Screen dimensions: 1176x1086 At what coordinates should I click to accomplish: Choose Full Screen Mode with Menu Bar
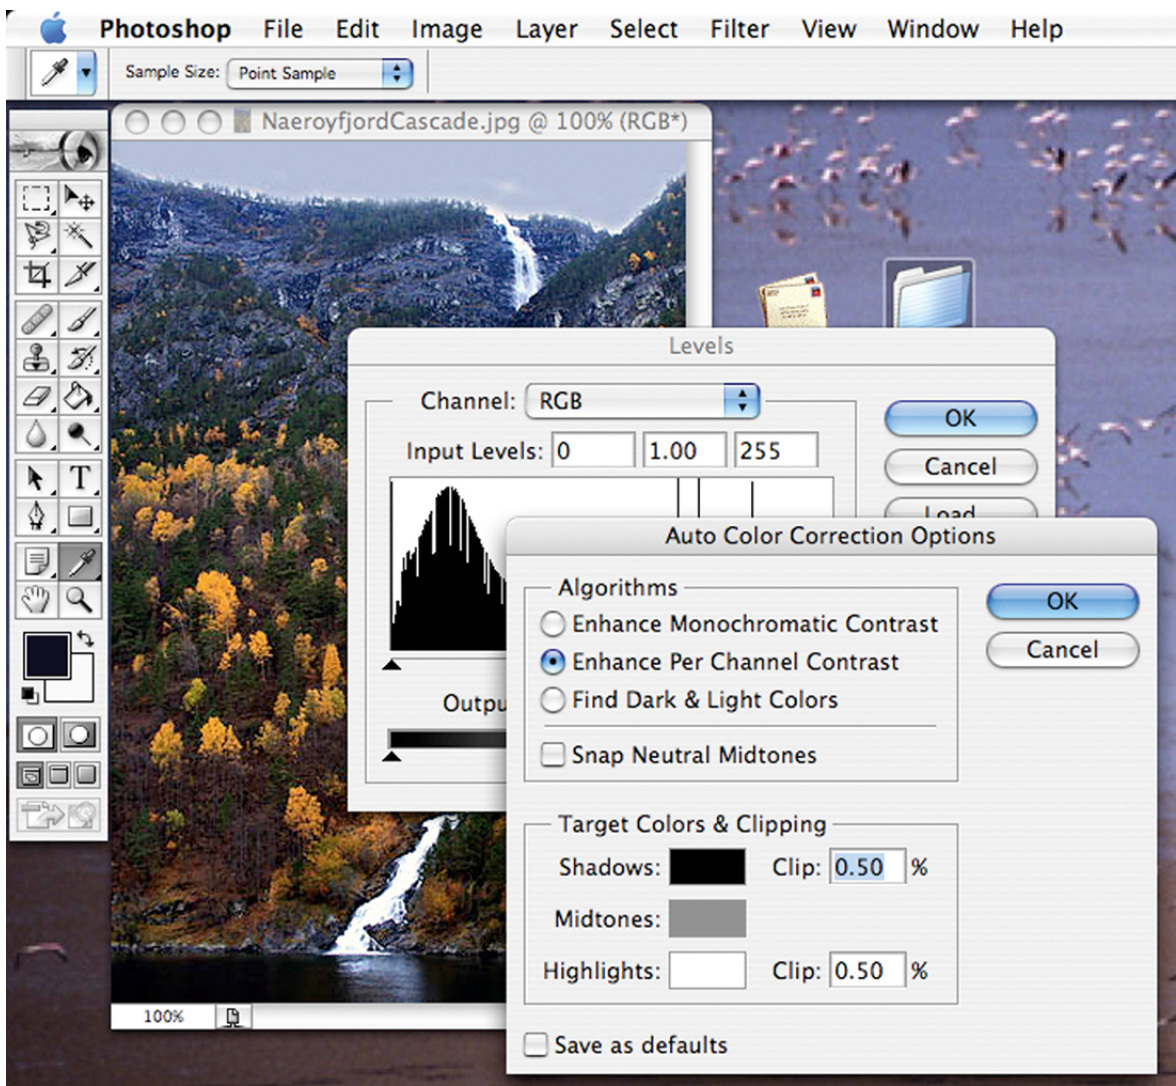(x=58, y=775)
